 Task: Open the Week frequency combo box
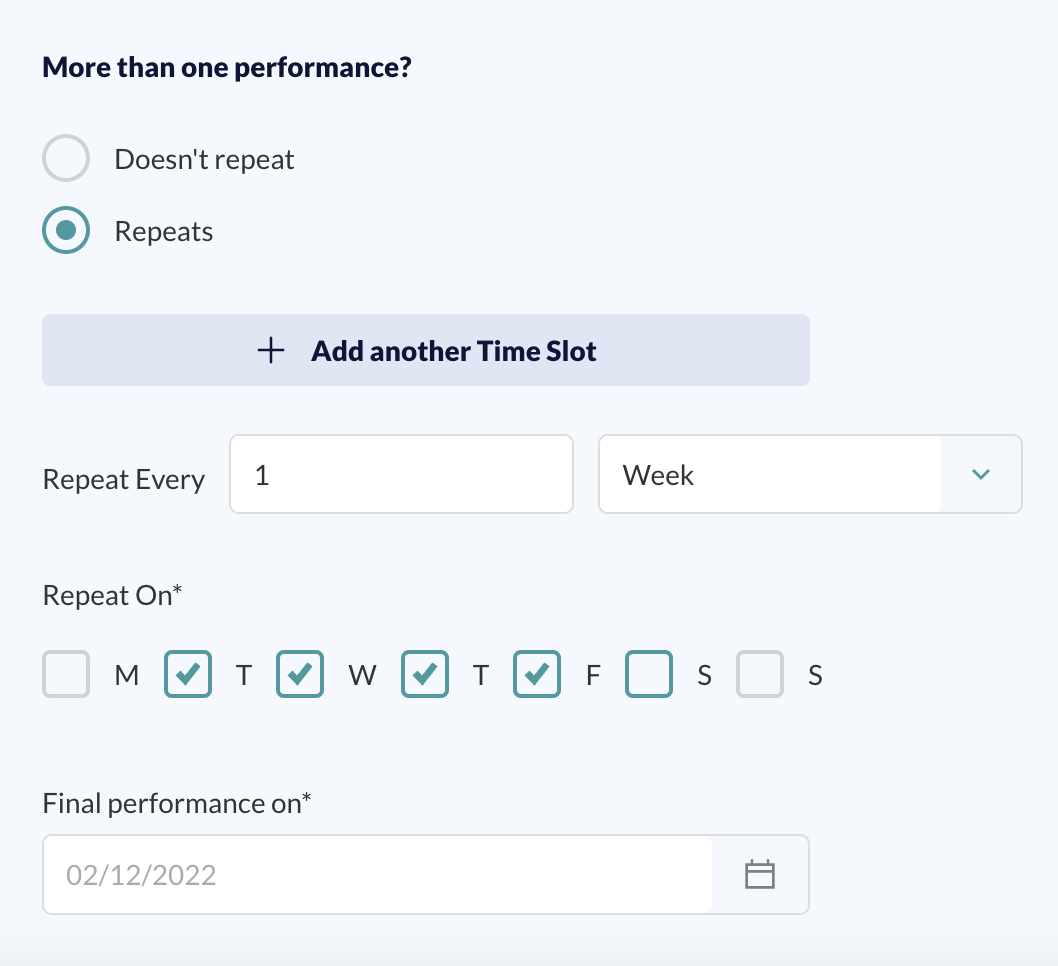tap(810, 474)
